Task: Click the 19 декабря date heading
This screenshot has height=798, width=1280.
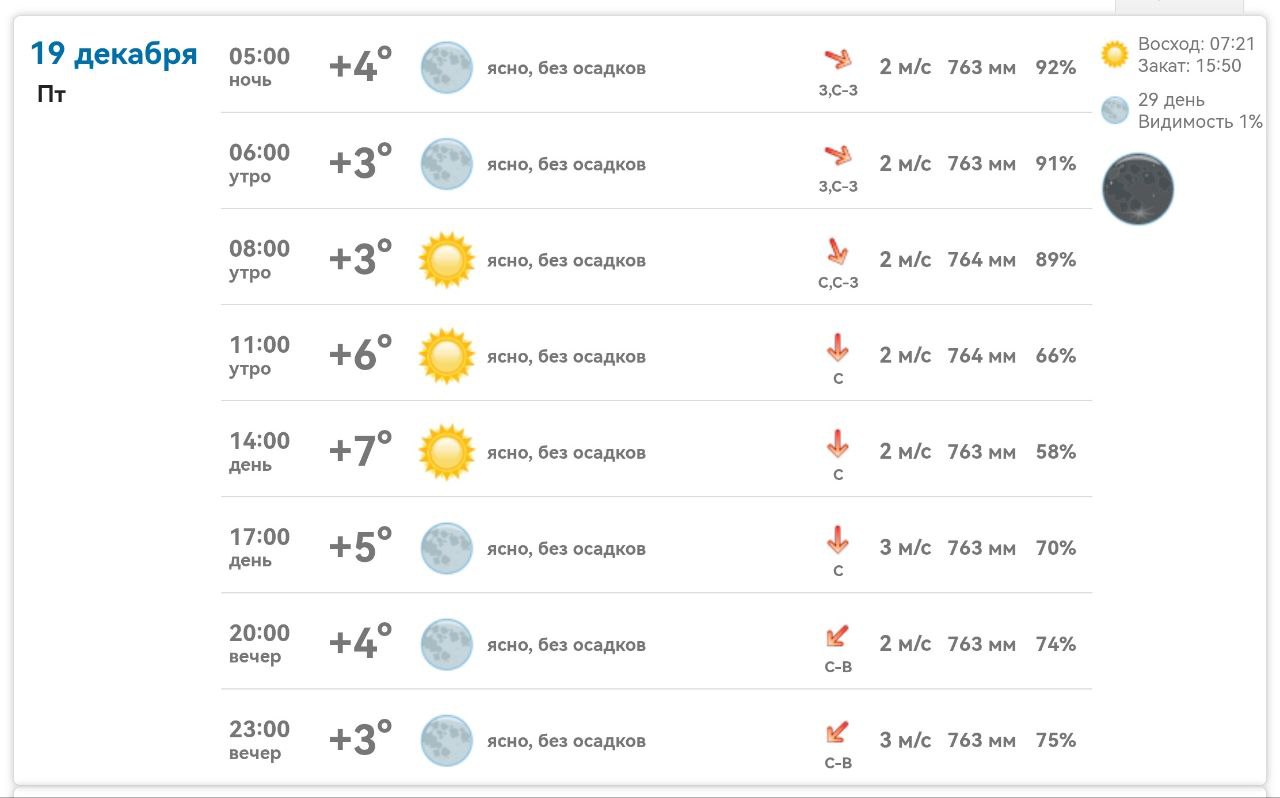Action: click(x=114, y=54)
